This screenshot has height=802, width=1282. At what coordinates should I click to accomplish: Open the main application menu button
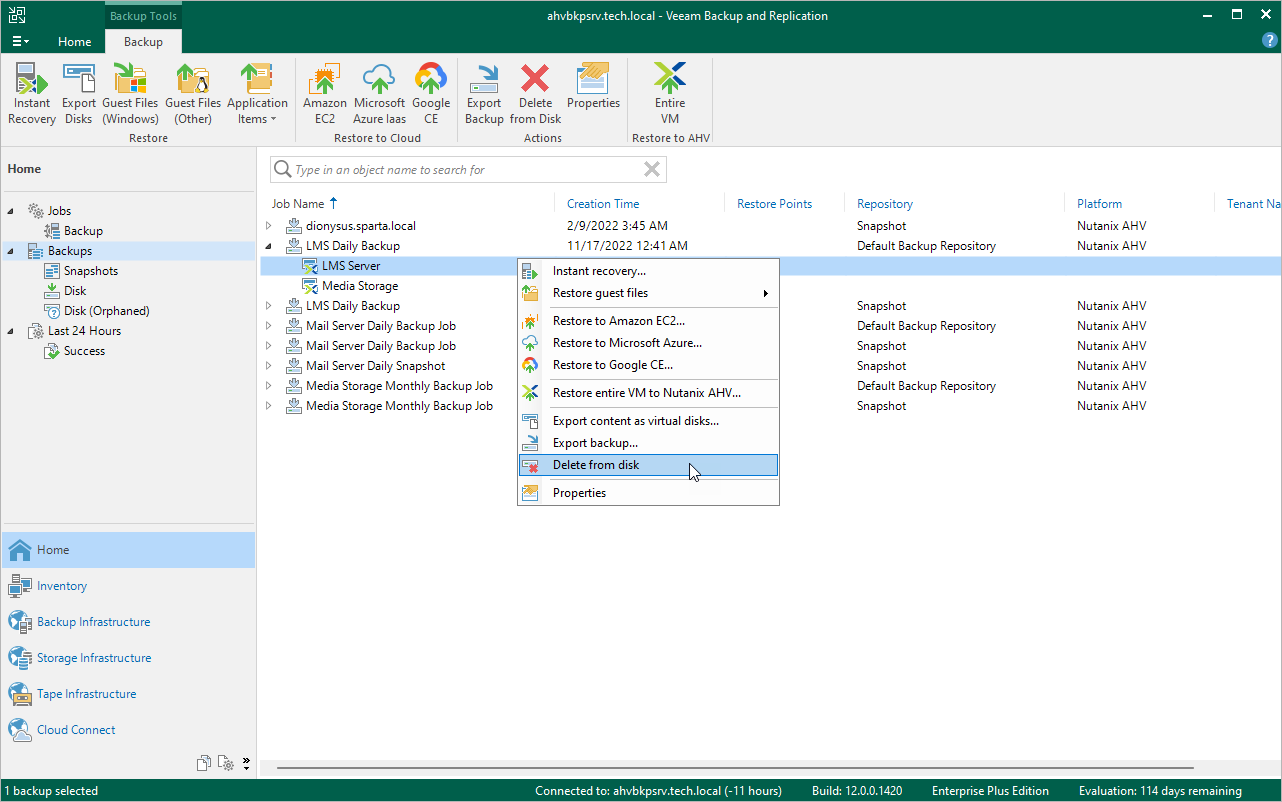[21, 41]
